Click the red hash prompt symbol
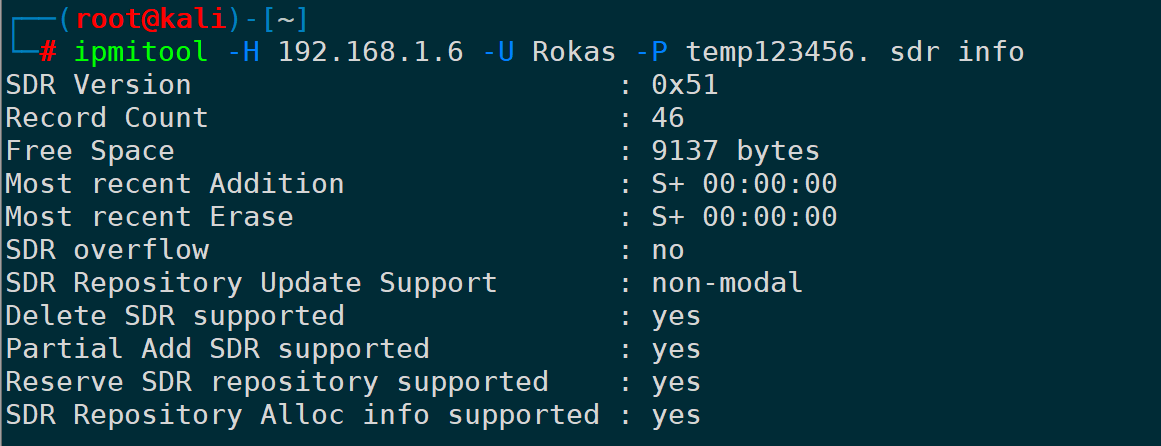 point(48,52)
